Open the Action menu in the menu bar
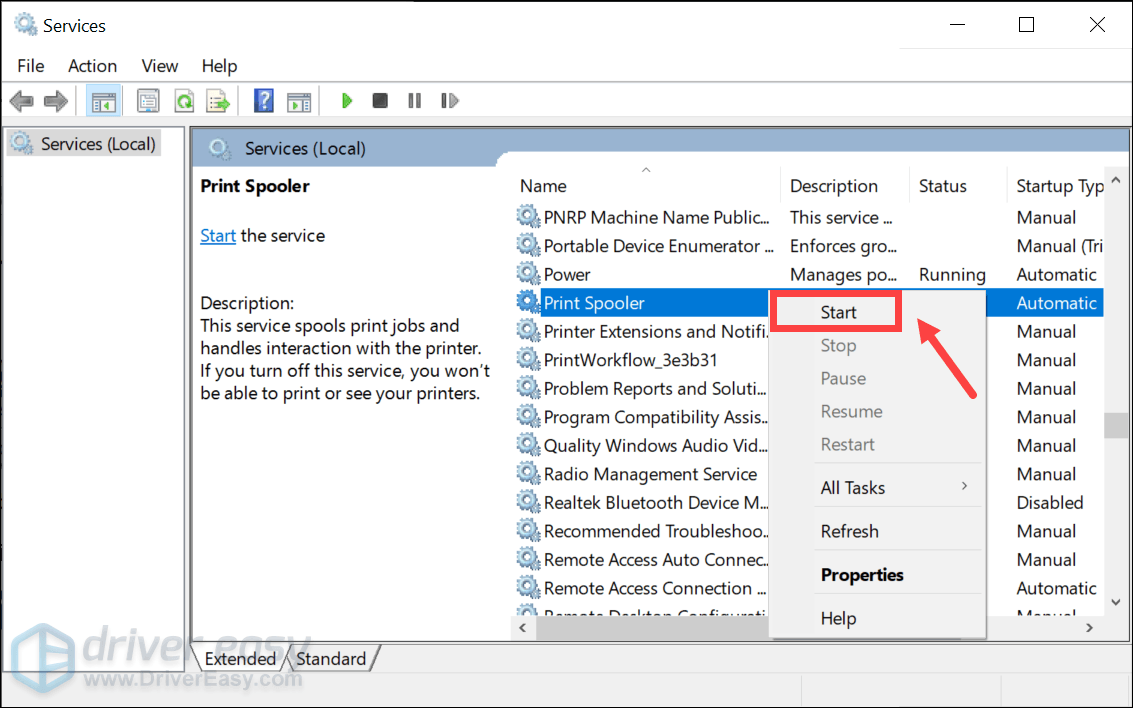Screen dimensions: 1133x708 tap(92, 66)
